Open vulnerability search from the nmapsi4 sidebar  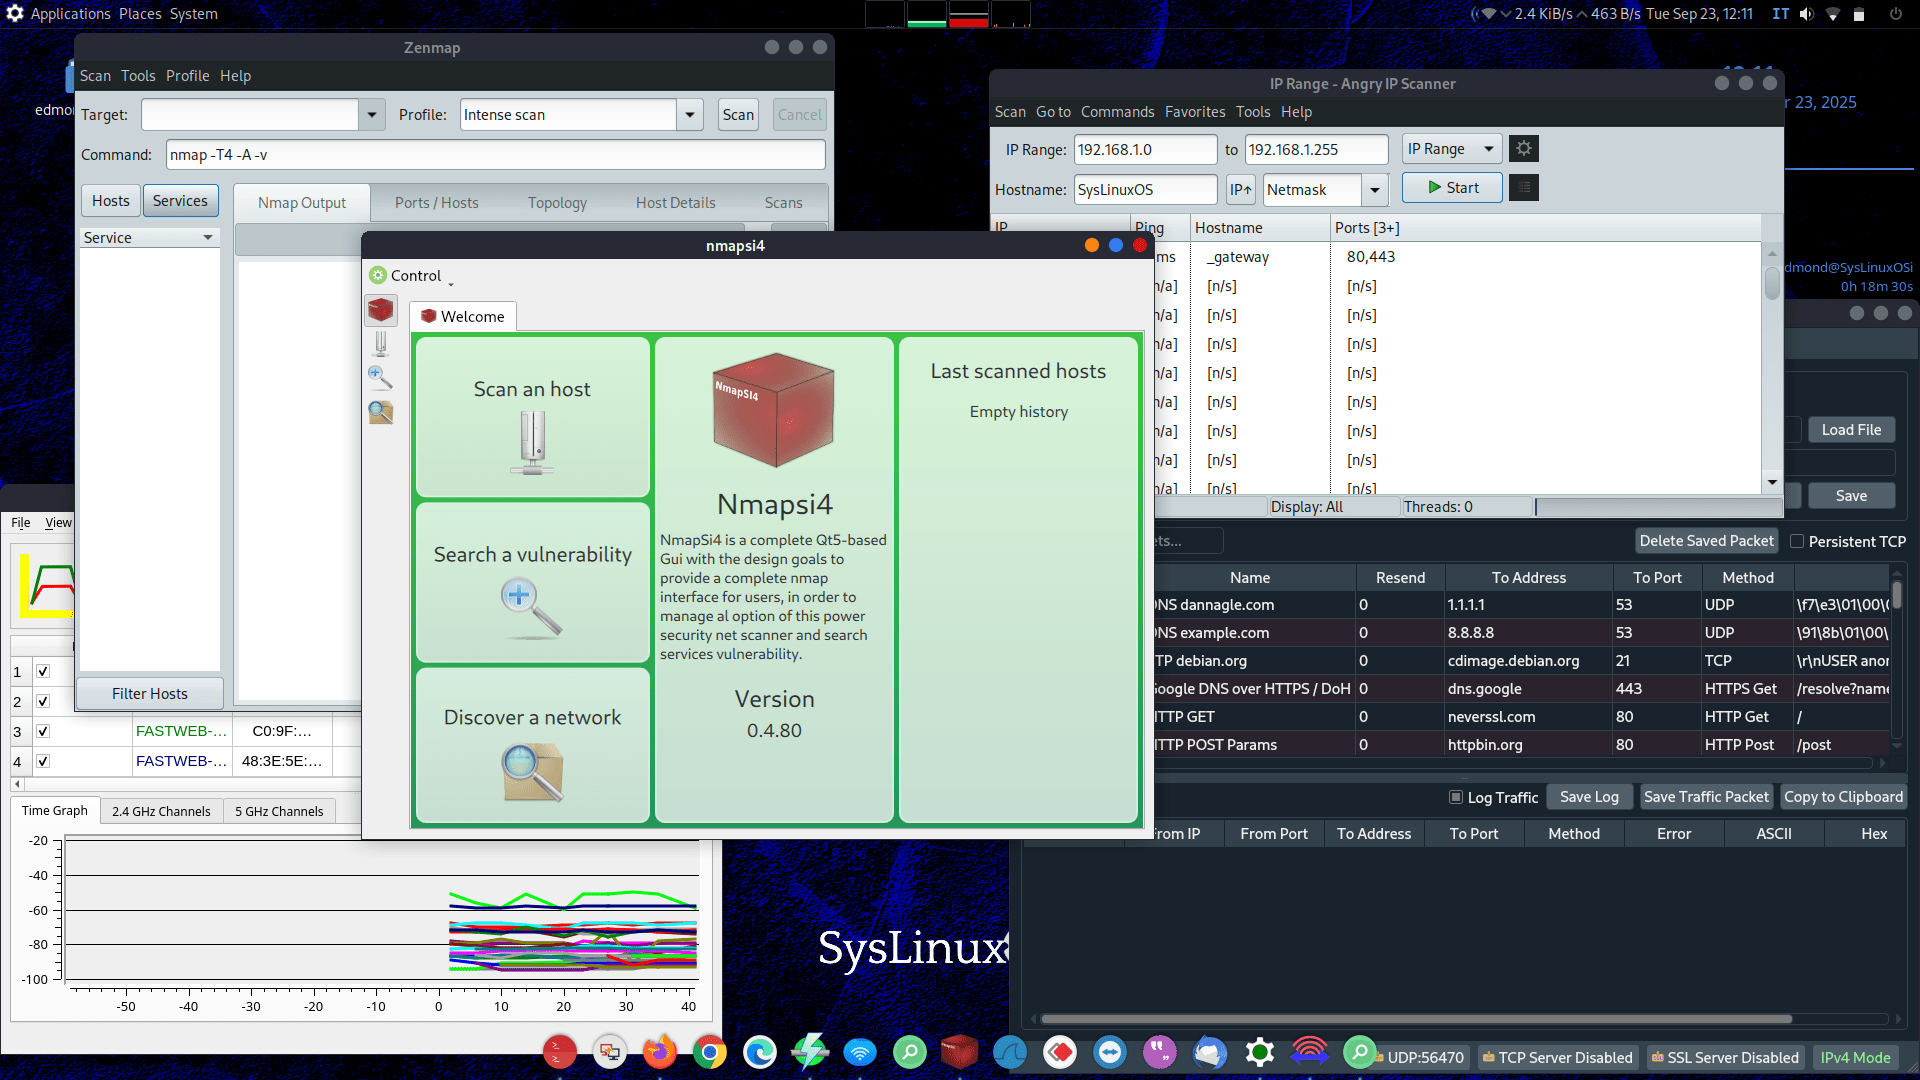click(x=380, y=377)
